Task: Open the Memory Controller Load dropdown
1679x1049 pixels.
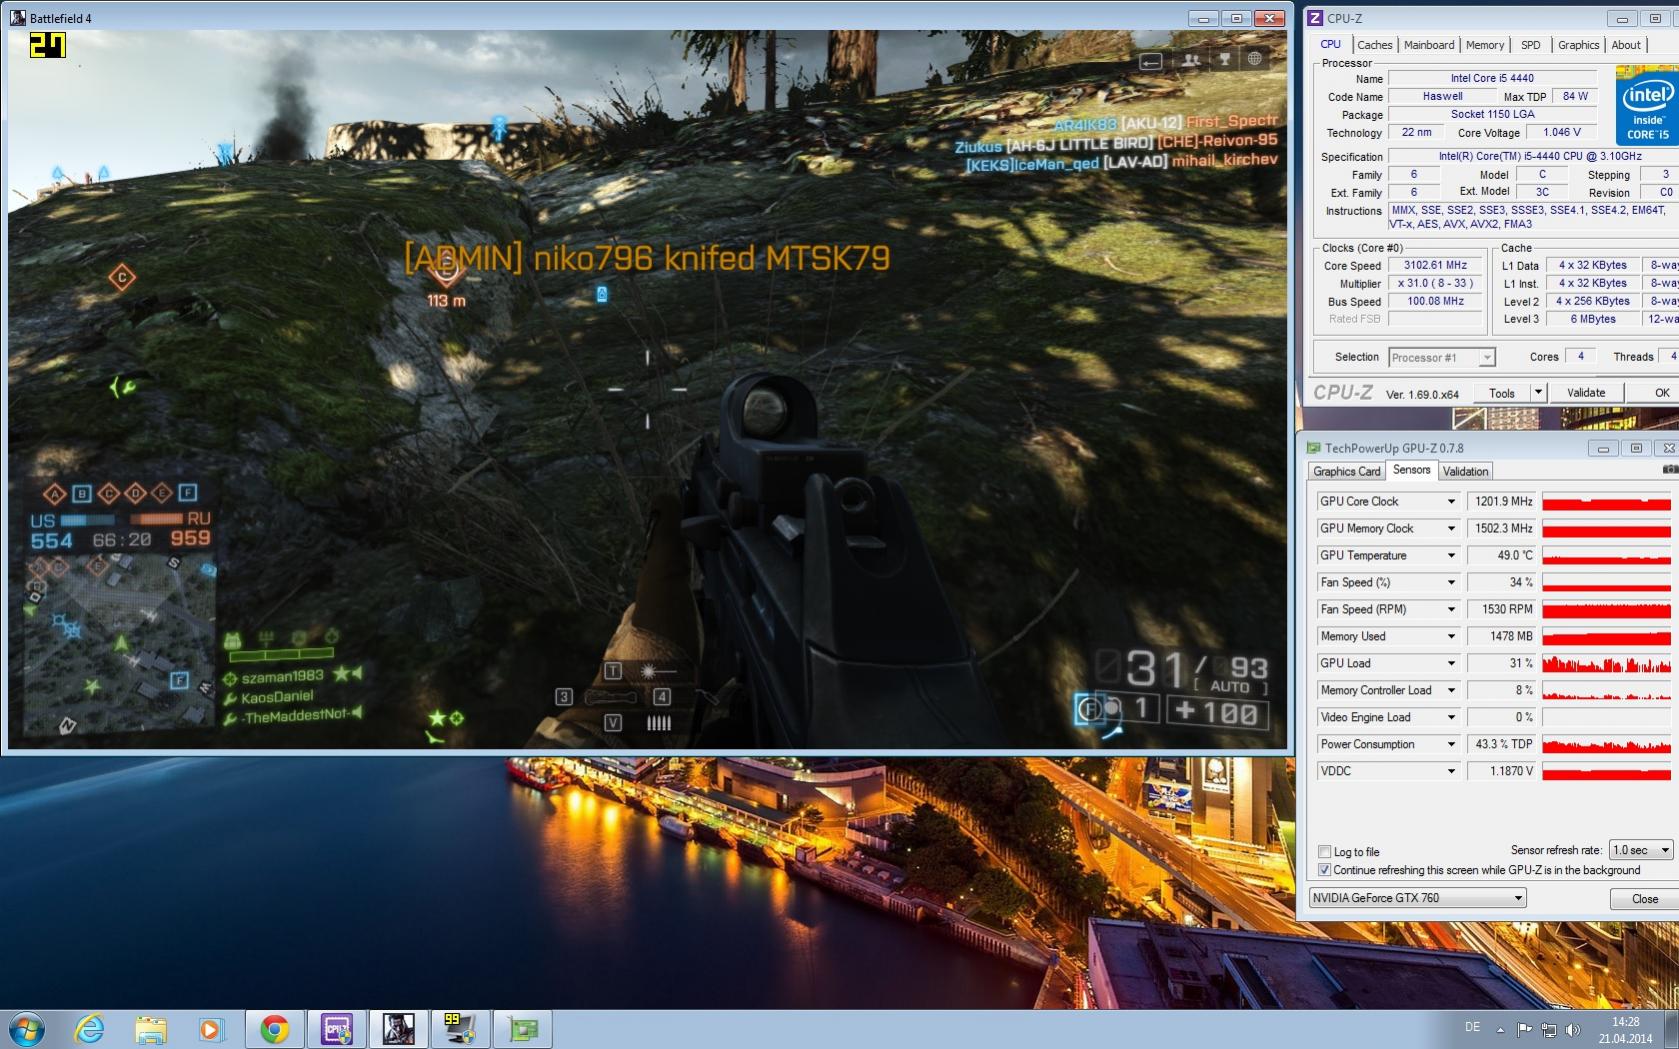Action: pos(1451,690)
